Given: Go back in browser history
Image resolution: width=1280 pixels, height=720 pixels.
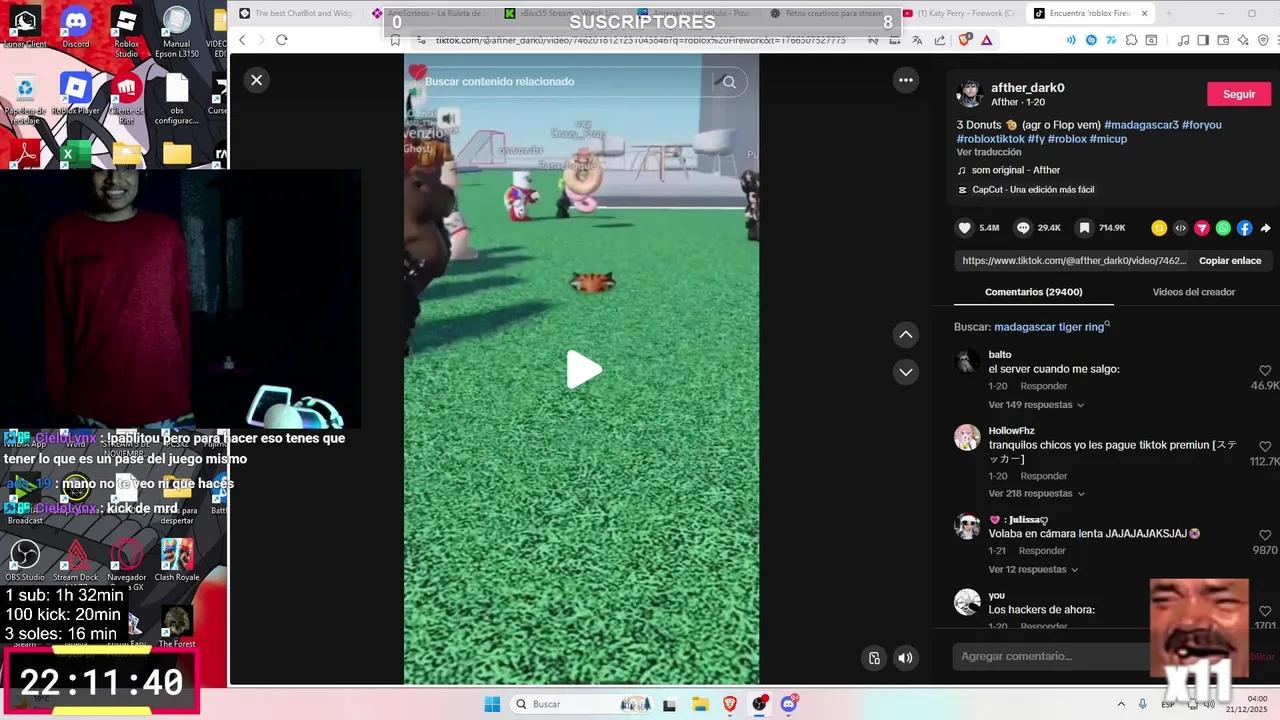Looking at the screenshot, I should coord(242,40).
